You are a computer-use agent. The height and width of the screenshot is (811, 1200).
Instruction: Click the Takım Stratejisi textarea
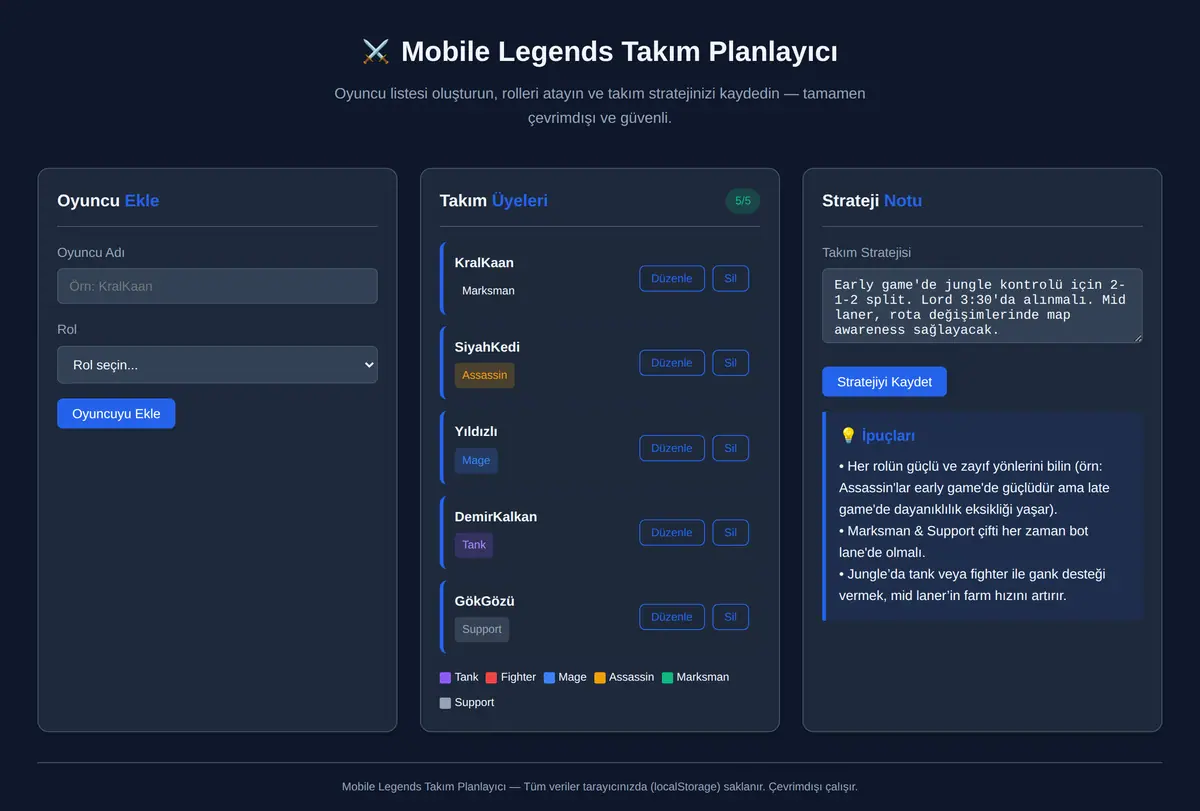click(982, 305)
